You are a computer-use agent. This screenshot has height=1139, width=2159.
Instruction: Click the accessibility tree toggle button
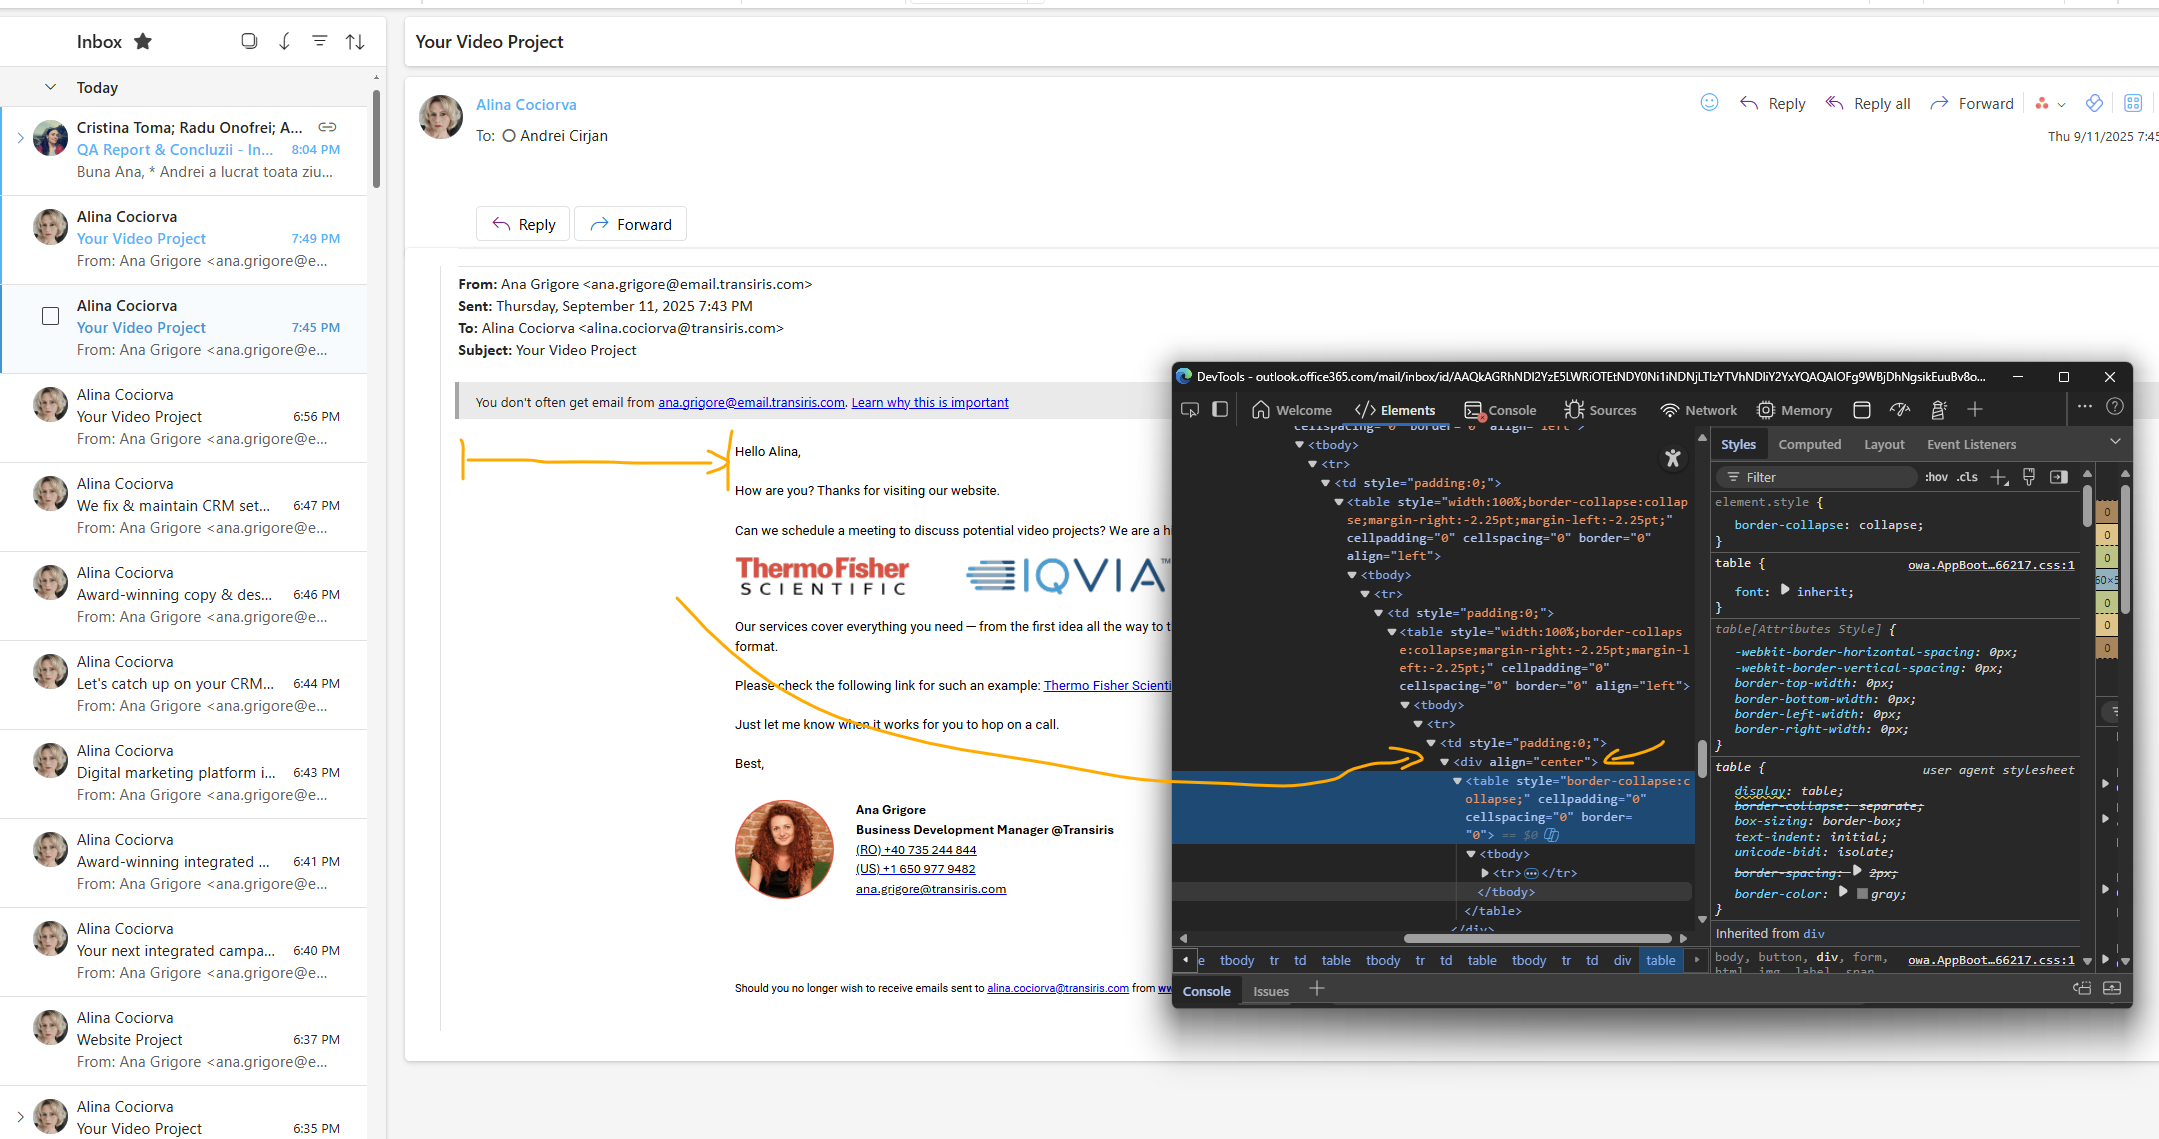pyautogui.click(x=1672, y=458)
